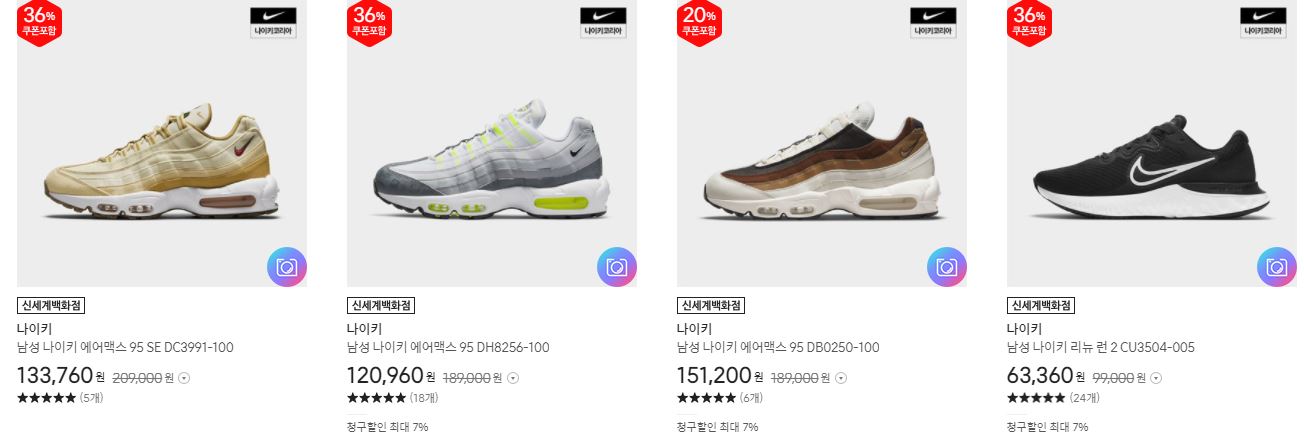Click the Nike Korea logo on the Renew Run 2
1304x445 pixels.
(x=1263, y=23)
